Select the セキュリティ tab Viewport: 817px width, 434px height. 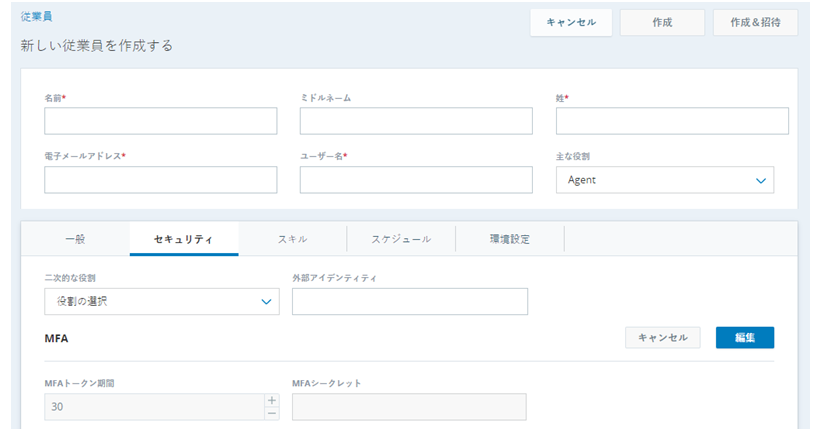pos(184,239)
